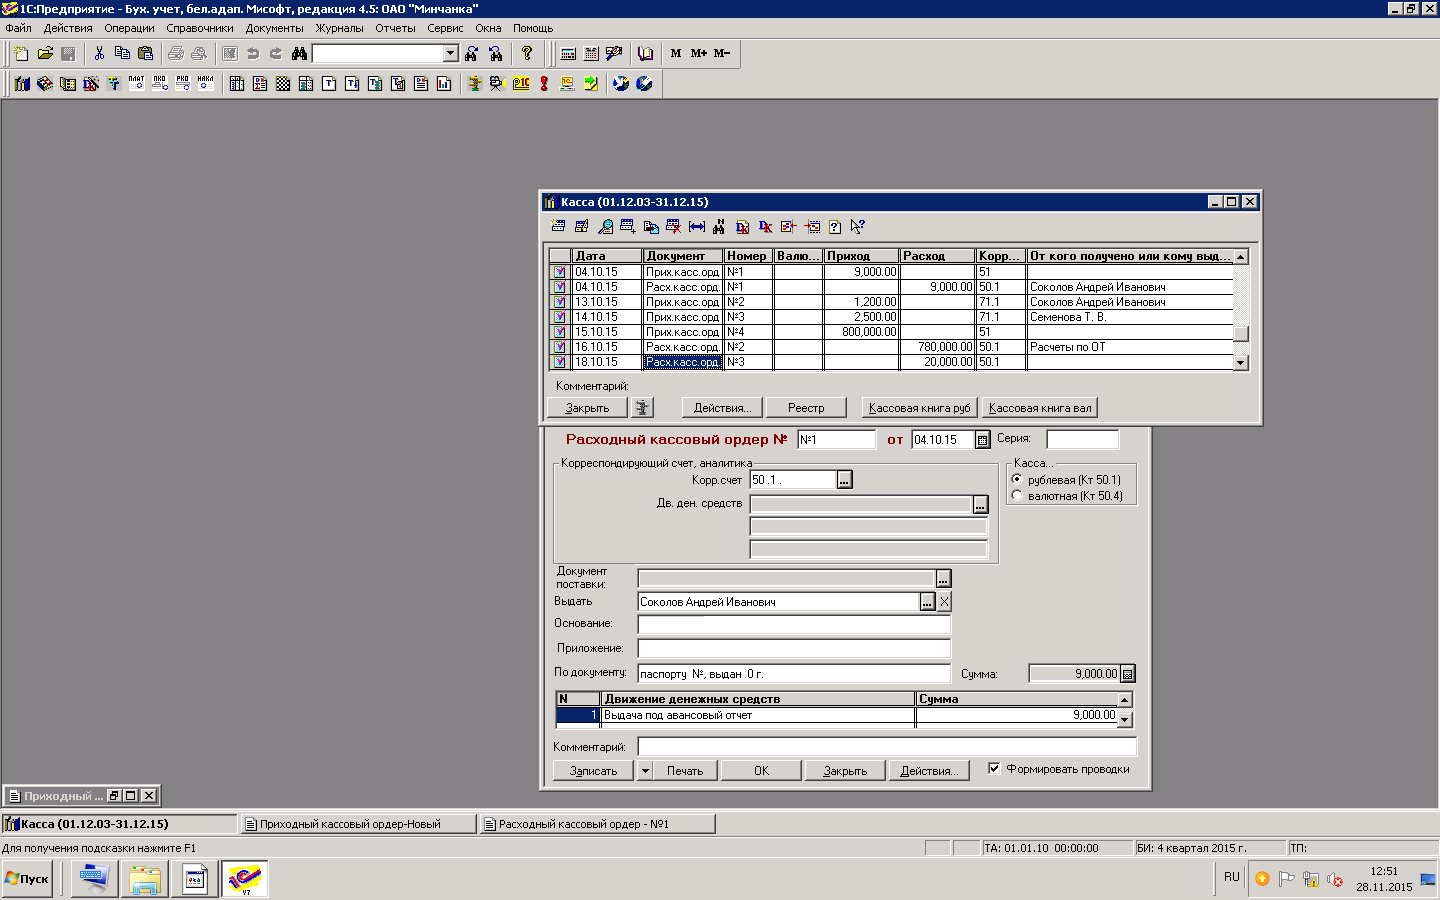Click the yellow @1C toolbar icon
This screenshot has width=1440, height=900.
(521, 83)
